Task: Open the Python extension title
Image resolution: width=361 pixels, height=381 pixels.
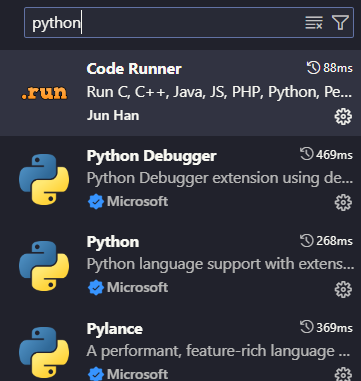Action: [x=113, y=242]
